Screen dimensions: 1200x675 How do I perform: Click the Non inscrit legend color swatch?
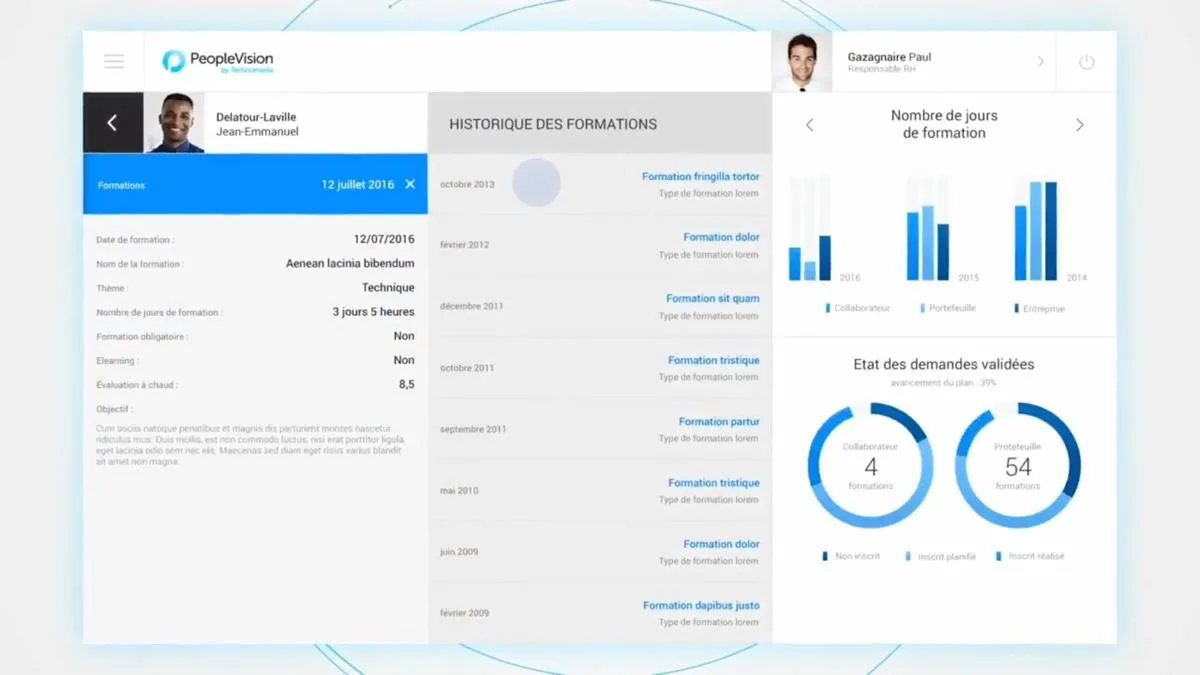[825, 556]
